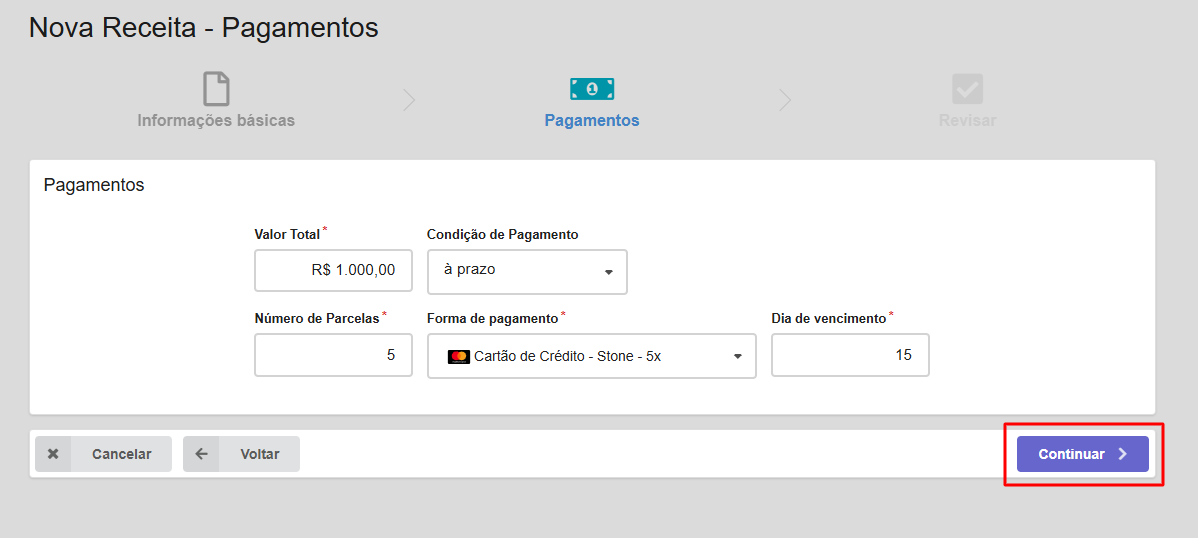1198x538 pixels.
Task: Click the document icon above Informações básicas
Action: (216, 89)
